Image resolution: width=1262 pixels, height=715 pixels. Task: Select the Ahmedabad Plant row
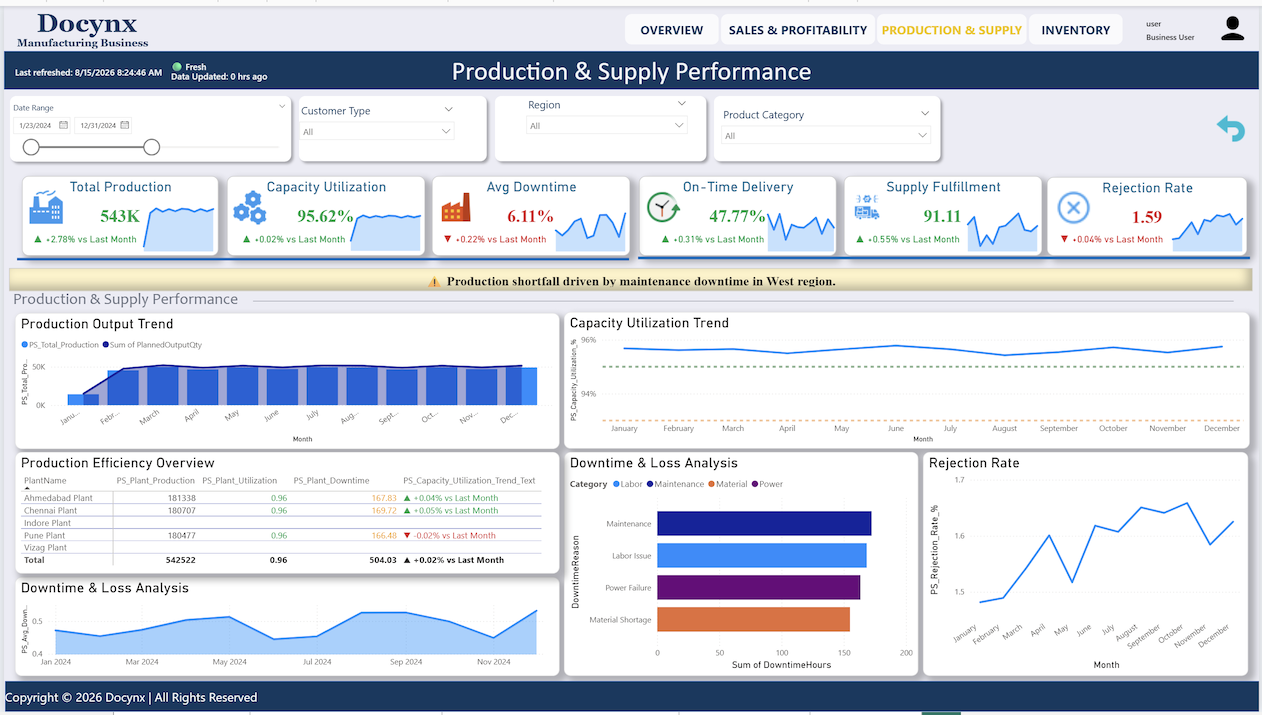click(282, 498)
